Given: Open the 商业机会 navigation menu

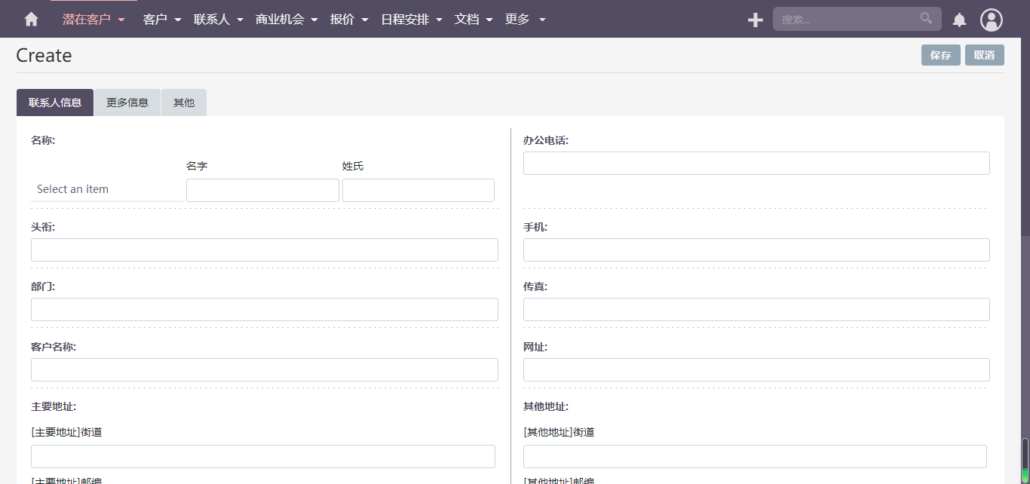Looking at the screenshot, I should coord(286,19).
